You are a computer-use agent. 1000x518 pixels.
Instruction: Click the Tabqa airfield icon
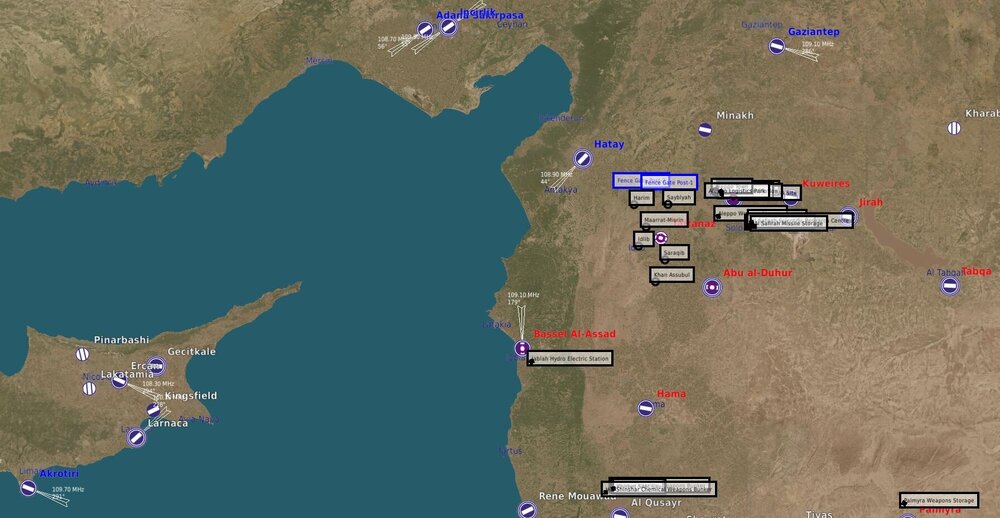tap(950, 286)
